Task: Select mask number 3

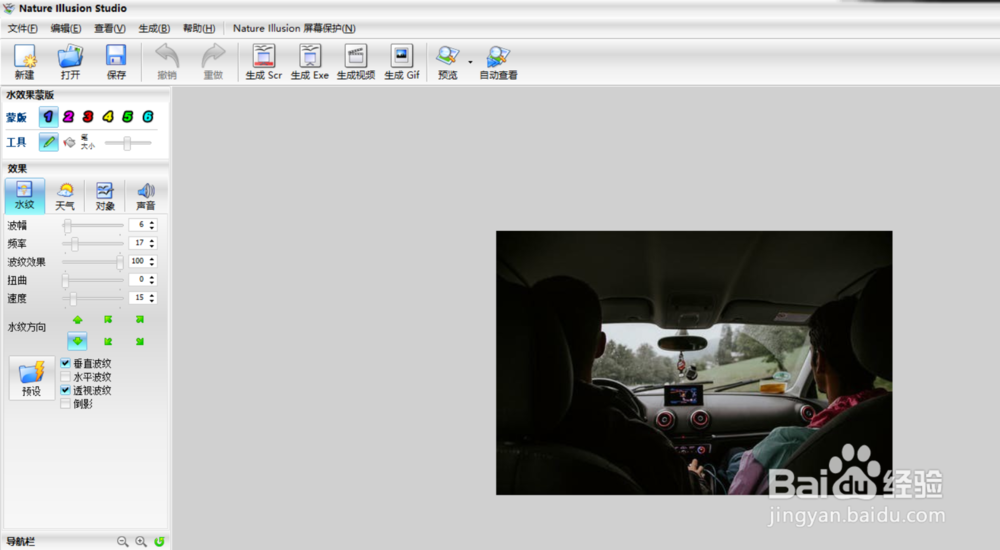Action: point(88,117)
